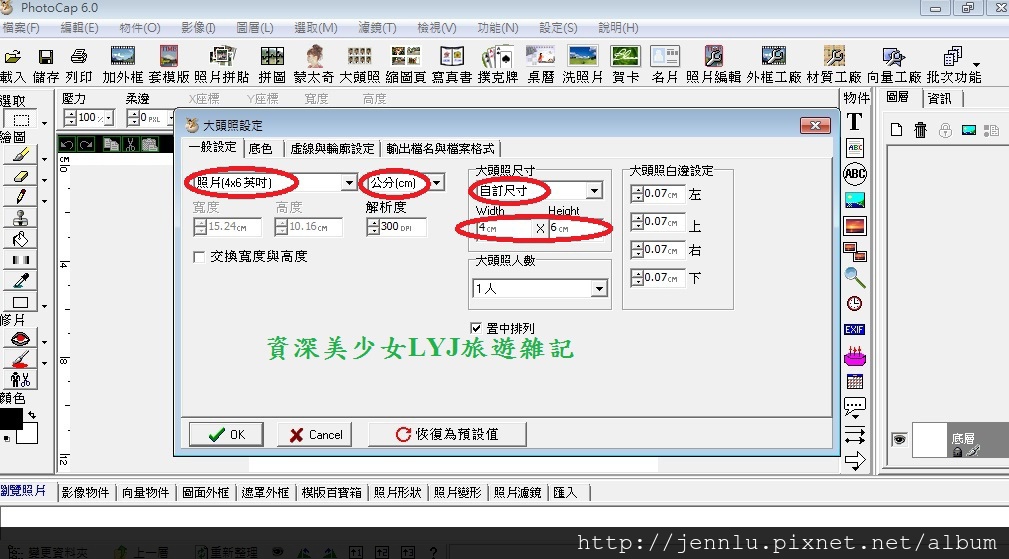Image resolution: width=1009 pixels, height=559 pixels.
Task: Open the 加外框 add frame tool
Action: click(122, 64)
